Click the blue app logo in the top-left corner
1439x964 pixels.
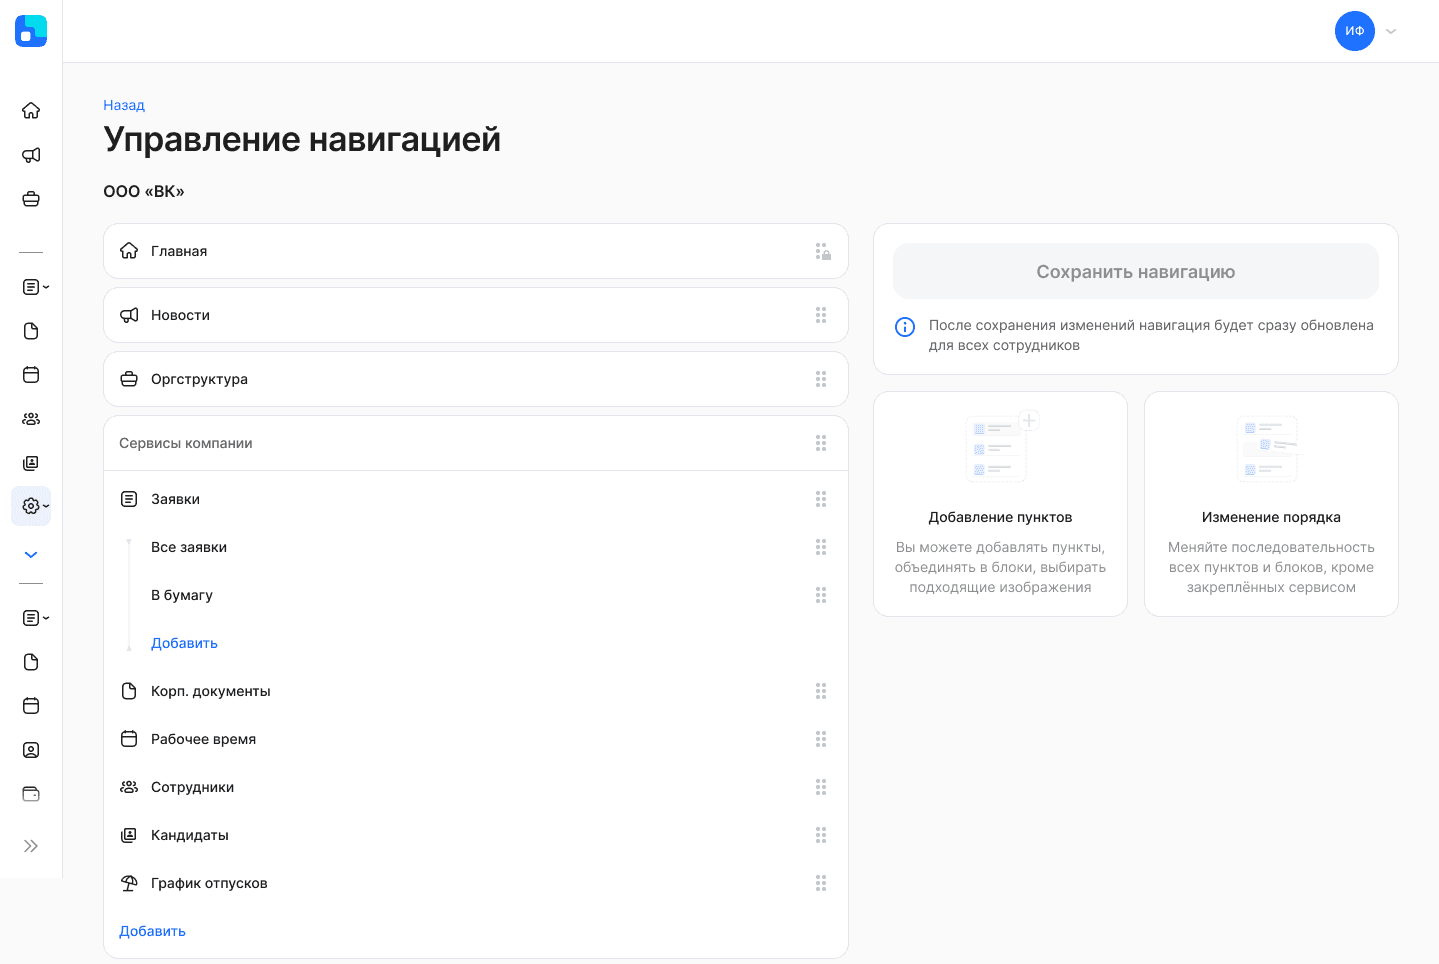pyautogui.click(x=31, y=31)
